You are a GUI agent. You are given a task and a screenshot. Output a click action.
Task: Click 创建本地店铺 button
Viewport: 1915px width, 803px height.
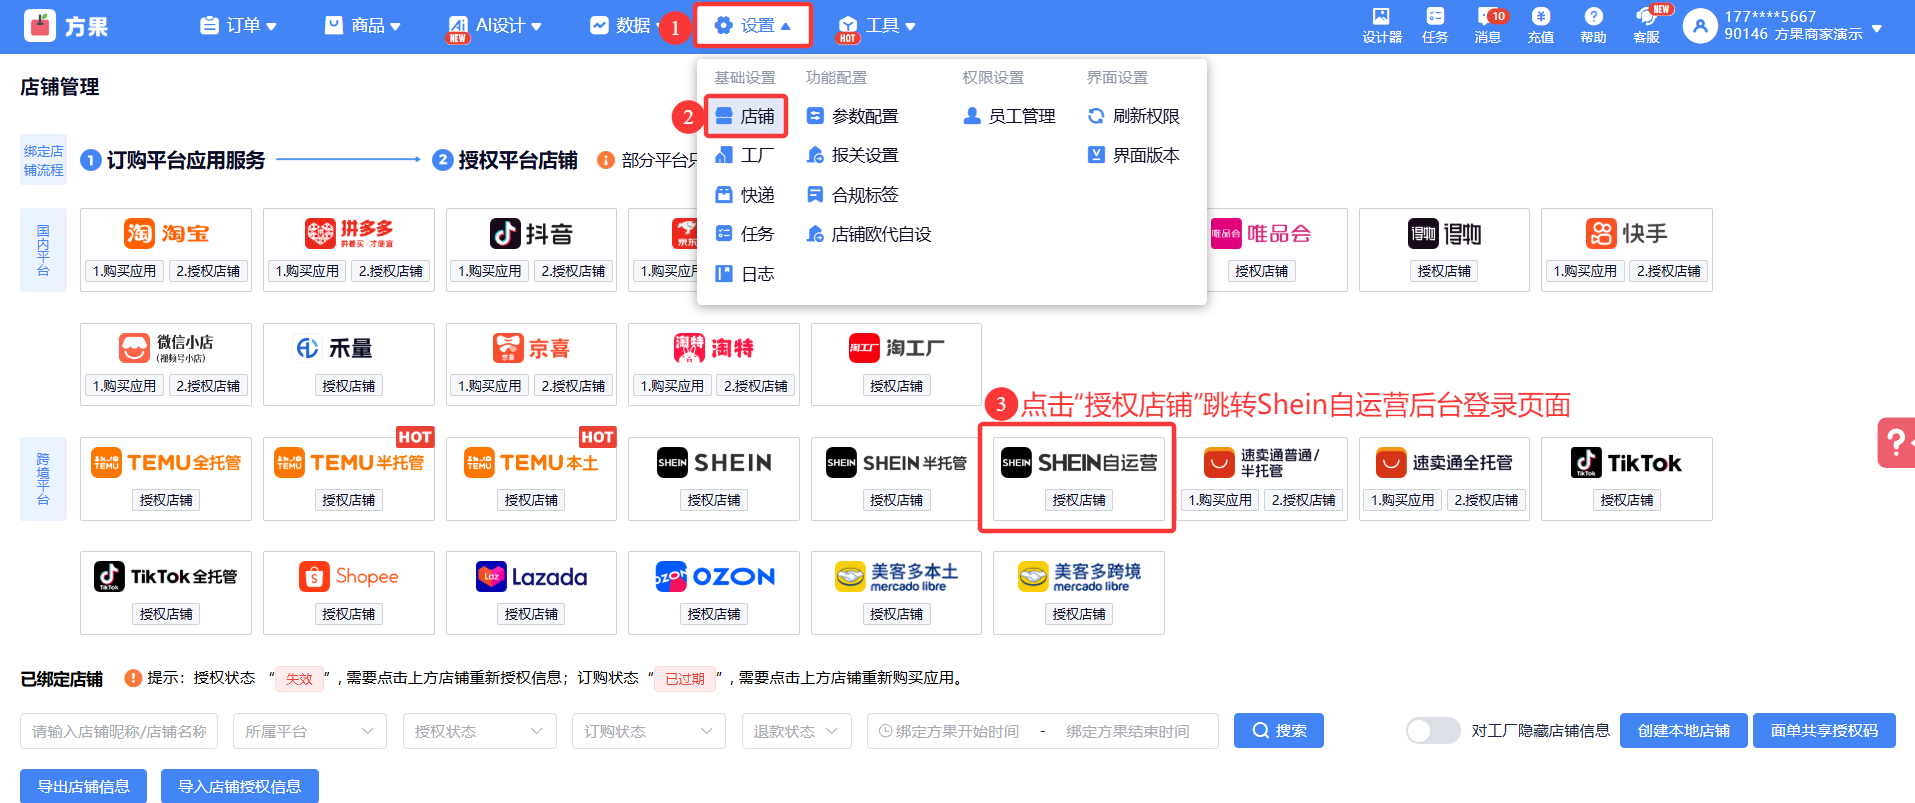tap(1684, 731)
